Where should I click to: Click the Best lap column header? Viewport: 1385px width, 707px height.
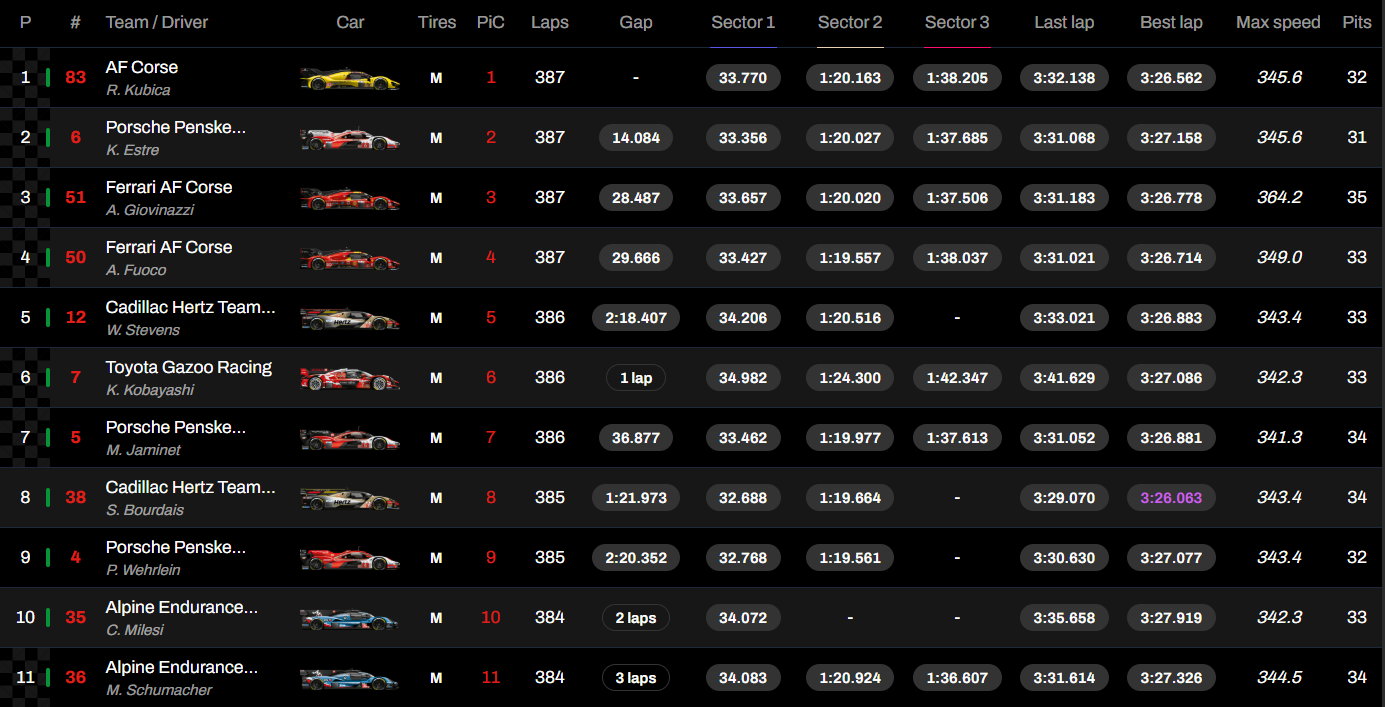(1171, 22)
